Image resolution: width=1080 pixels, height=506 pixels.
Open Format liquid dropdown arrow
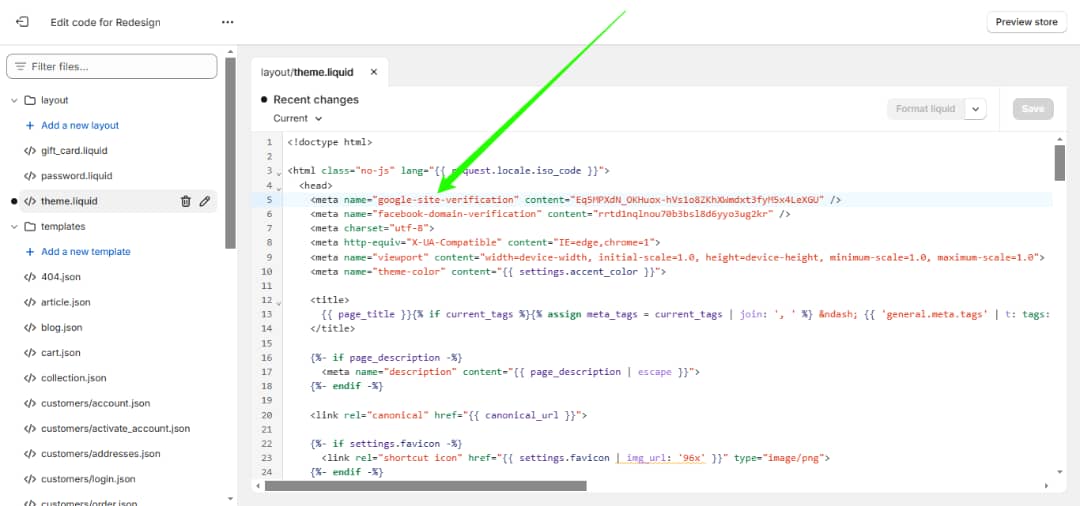976,109
